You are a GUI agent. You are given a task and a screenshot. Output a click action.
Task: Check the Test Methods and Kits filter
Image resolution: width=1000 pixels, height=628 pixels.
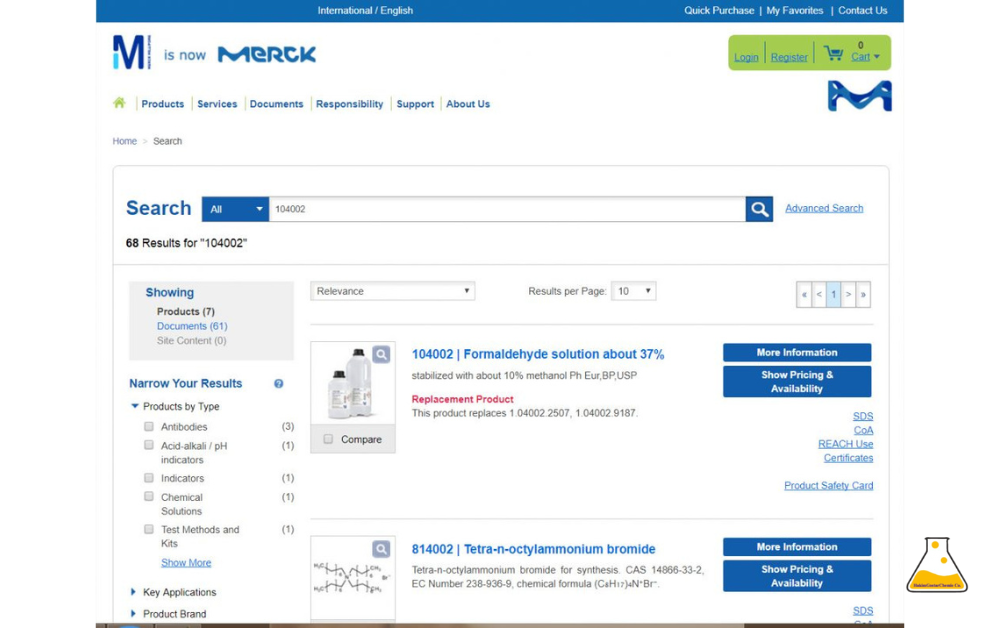coord(149,529)
